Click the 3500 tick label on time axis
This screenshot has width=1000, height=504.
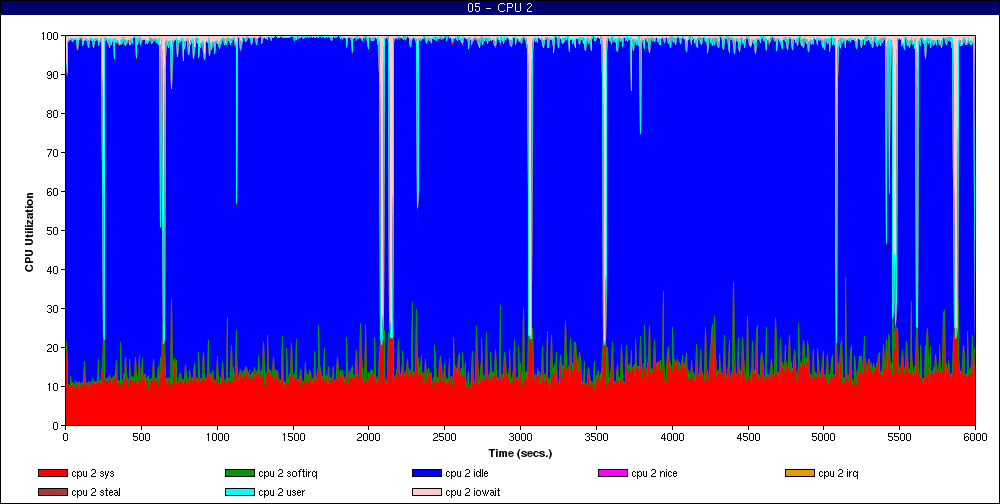pyautogui.click(x=596, y=438)
